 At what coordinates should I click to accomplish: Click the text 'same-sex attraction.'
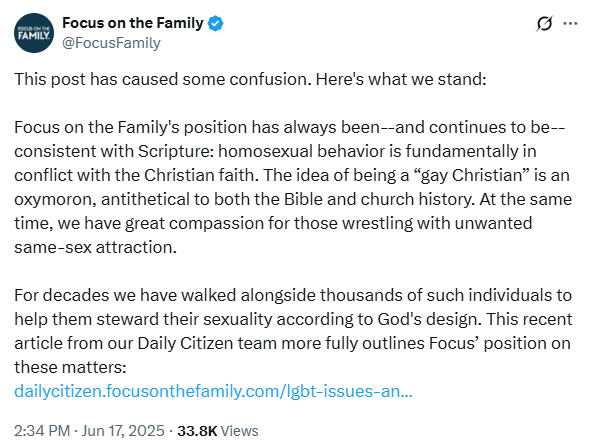click(95, 247)
